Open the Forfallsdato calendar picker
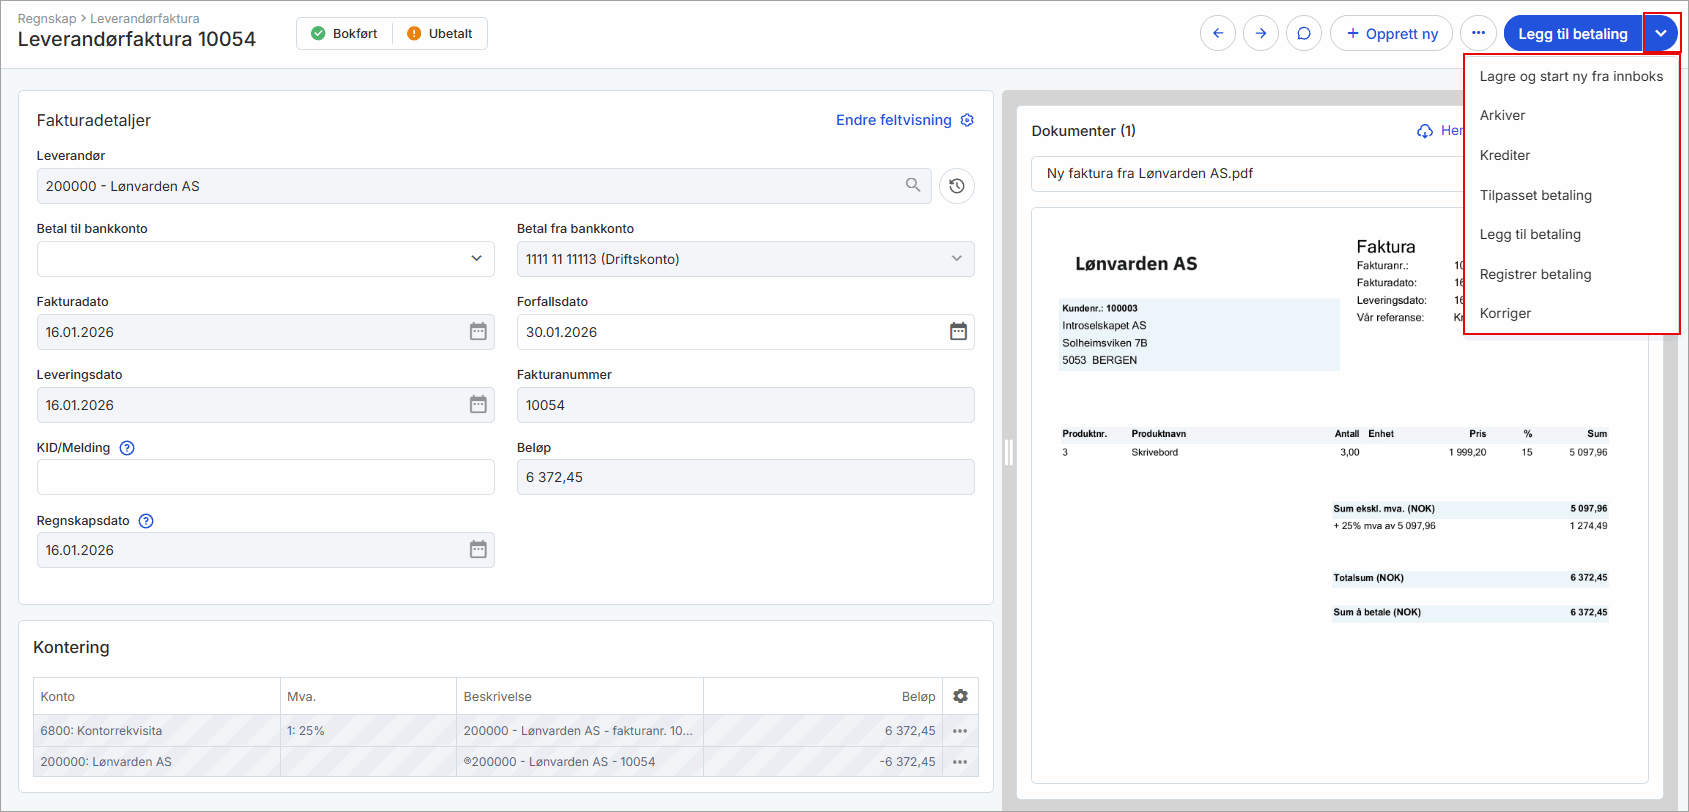Screen dimensions: 1689x812 coord(957,332)
